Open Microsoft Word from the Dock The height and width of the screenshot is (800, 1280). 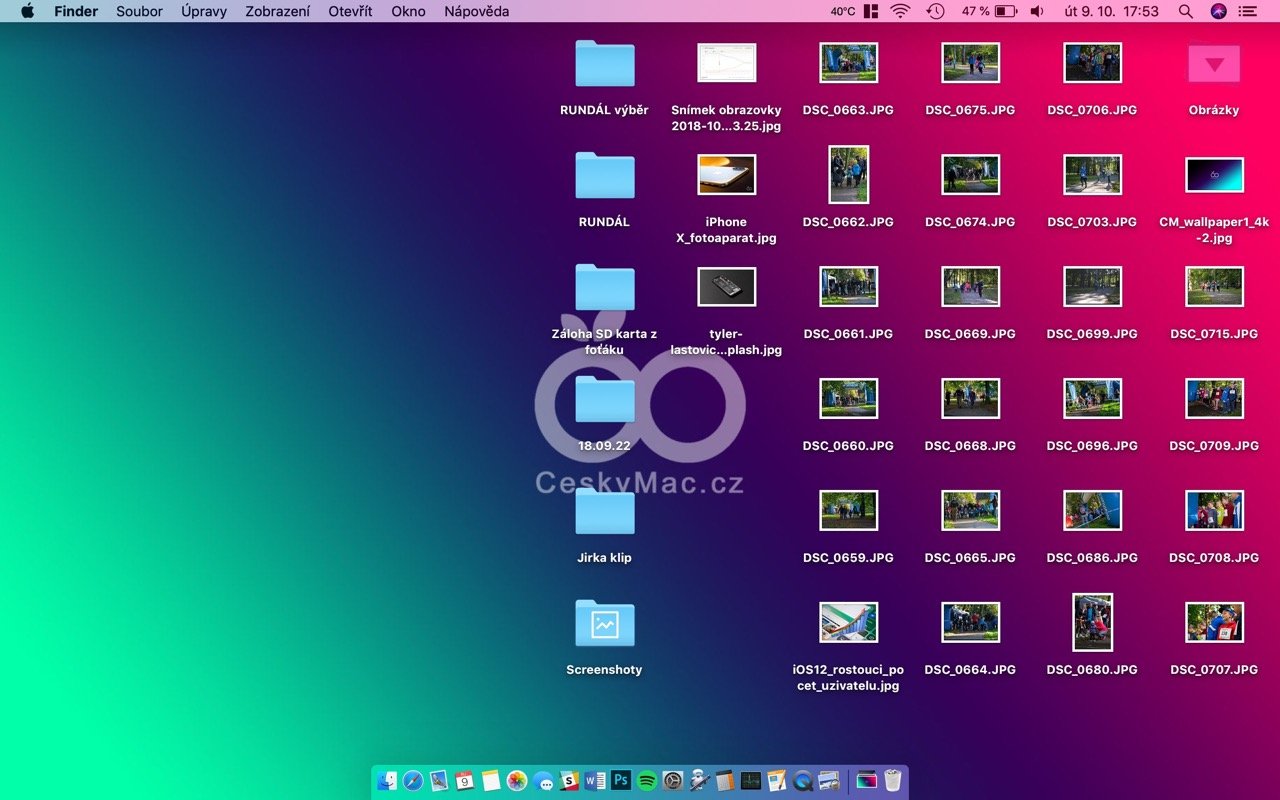[595, 781]
